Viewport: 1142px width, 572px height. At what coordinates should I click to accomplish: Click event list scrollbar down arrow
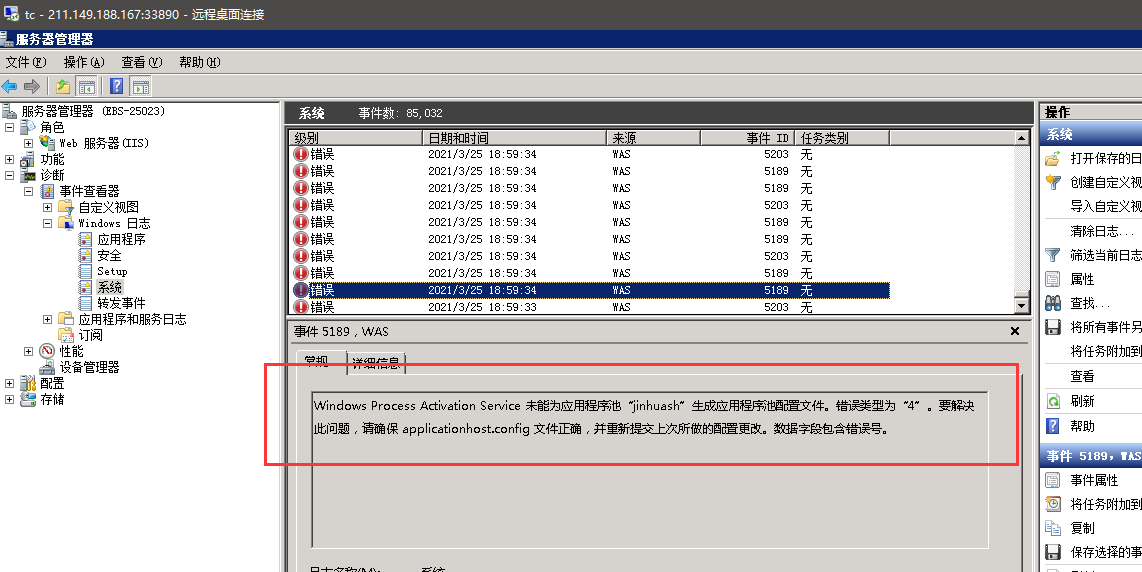coord(1022,306)
